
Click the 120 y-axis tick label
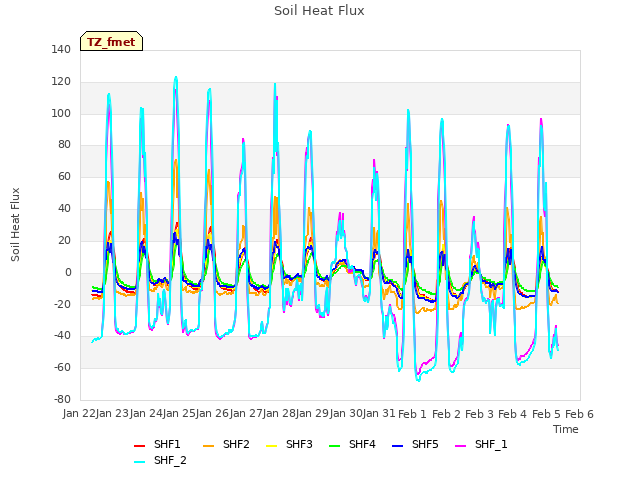coord(61,82)
